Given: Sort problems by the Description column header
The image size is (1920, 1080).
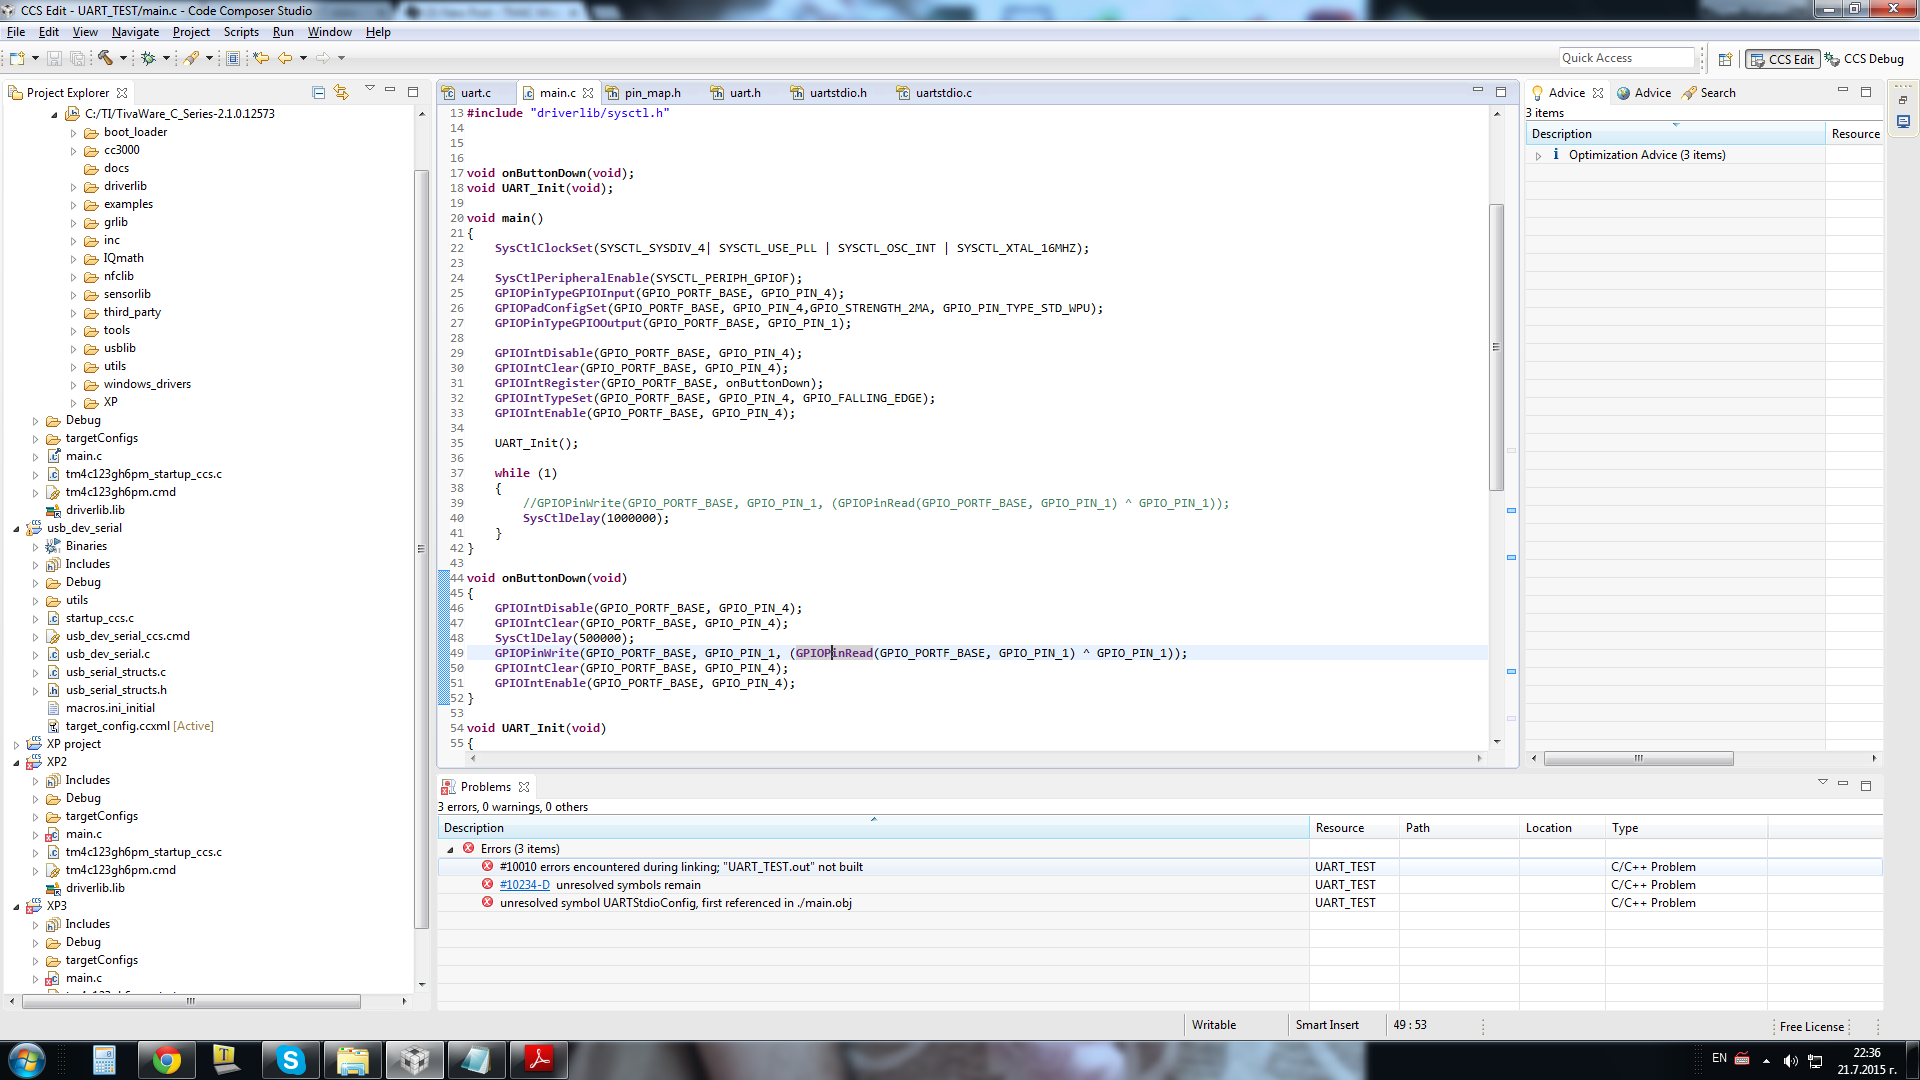Looking at the screenshot, I should tap(873, 828).
